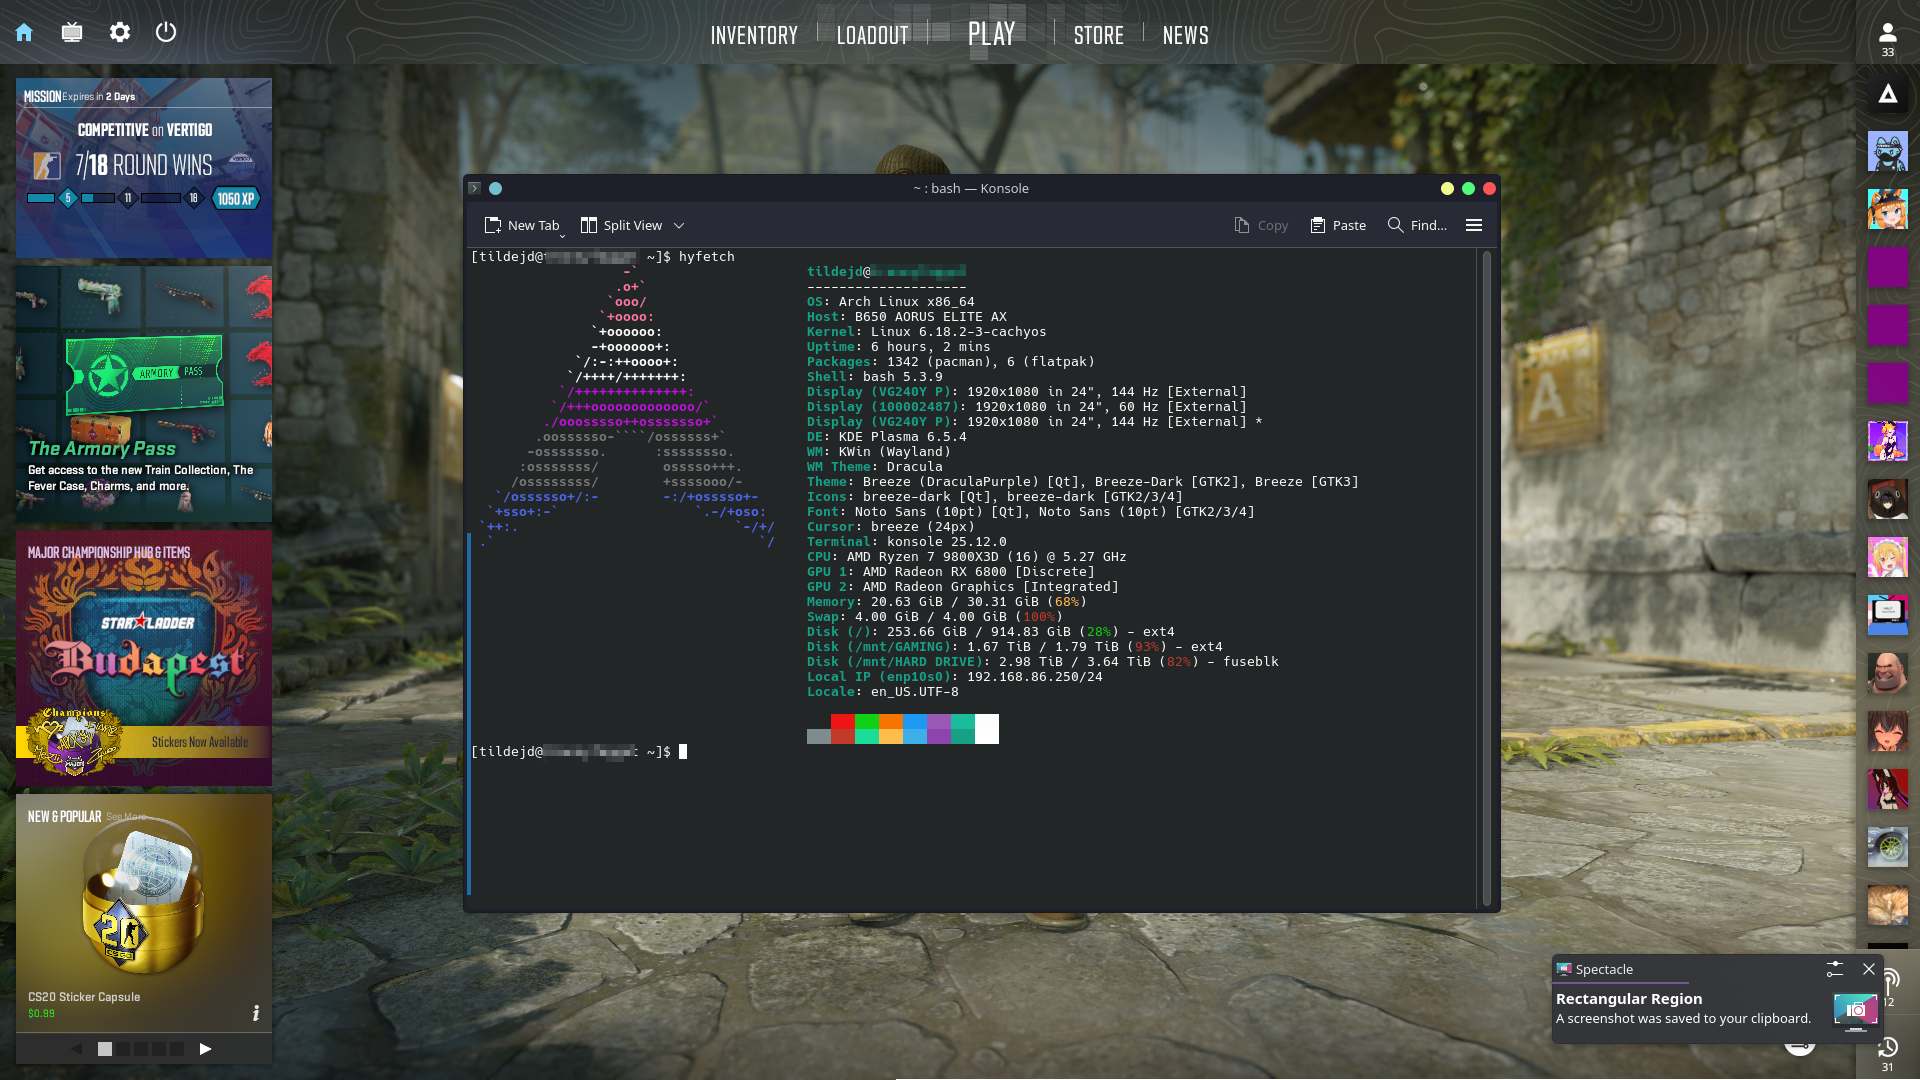Click the power quit icon
This screenshot has height=1080, width=1920.
pyautogui.click(x=166, y=32)
